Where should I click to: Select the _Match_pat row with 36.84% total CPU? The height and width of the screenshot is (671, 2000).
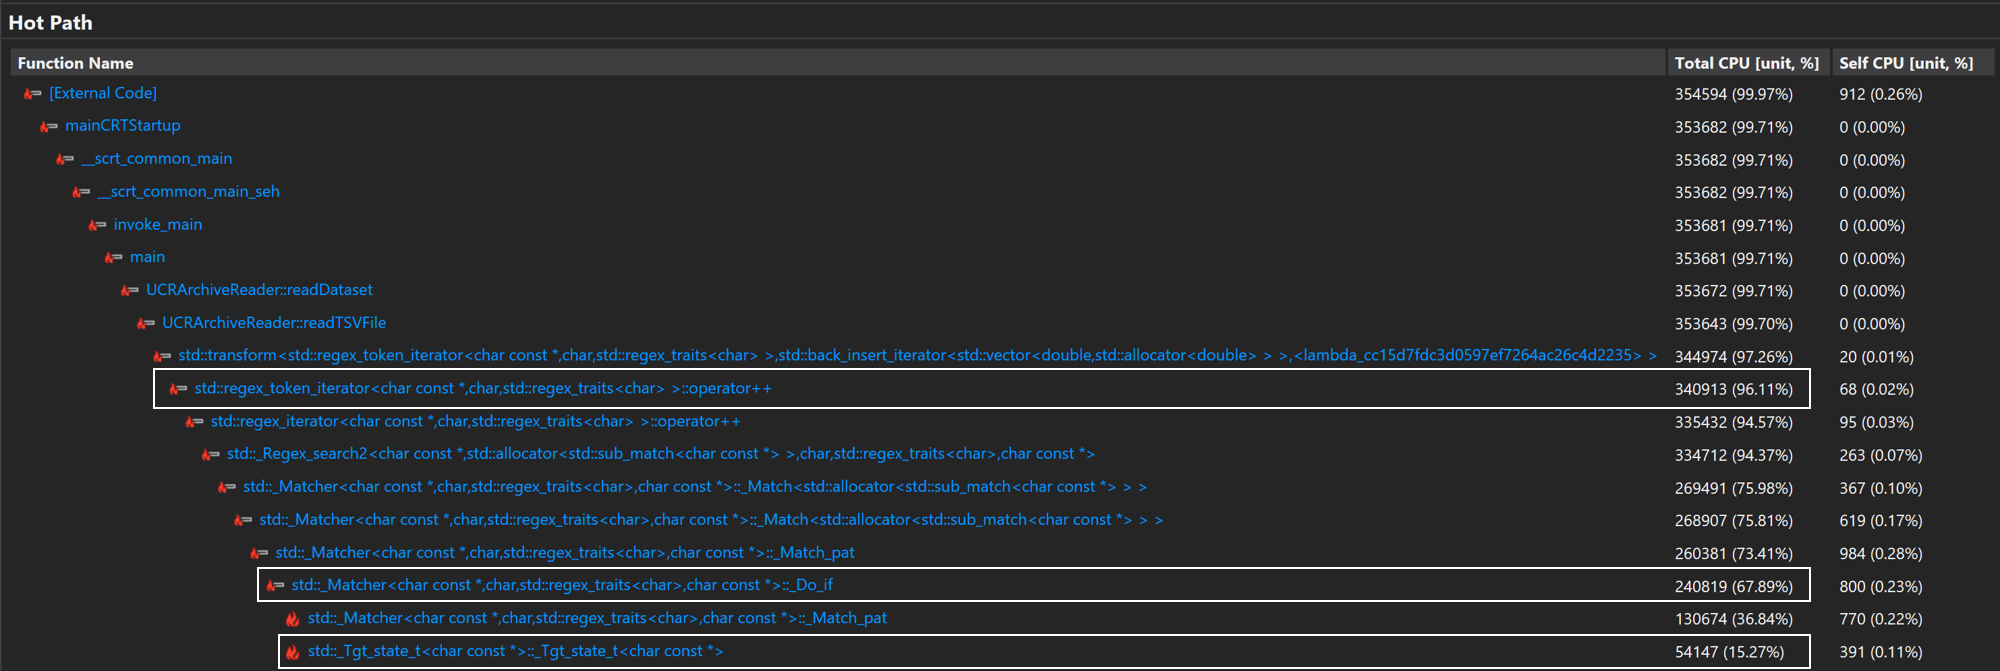597,618
